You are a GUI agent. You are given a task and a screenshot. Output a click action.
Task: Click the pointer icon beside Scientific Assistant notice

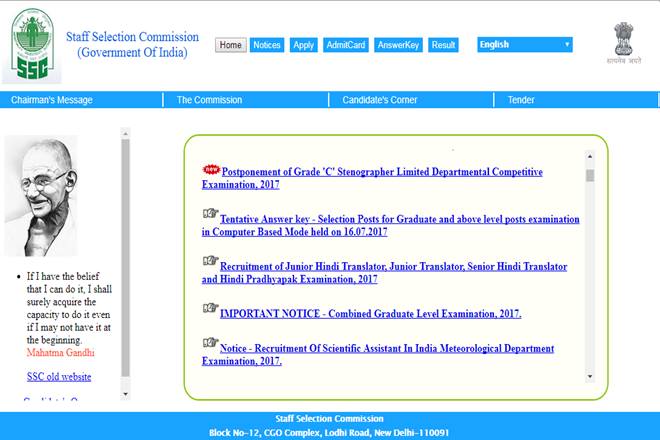(210, 343)
